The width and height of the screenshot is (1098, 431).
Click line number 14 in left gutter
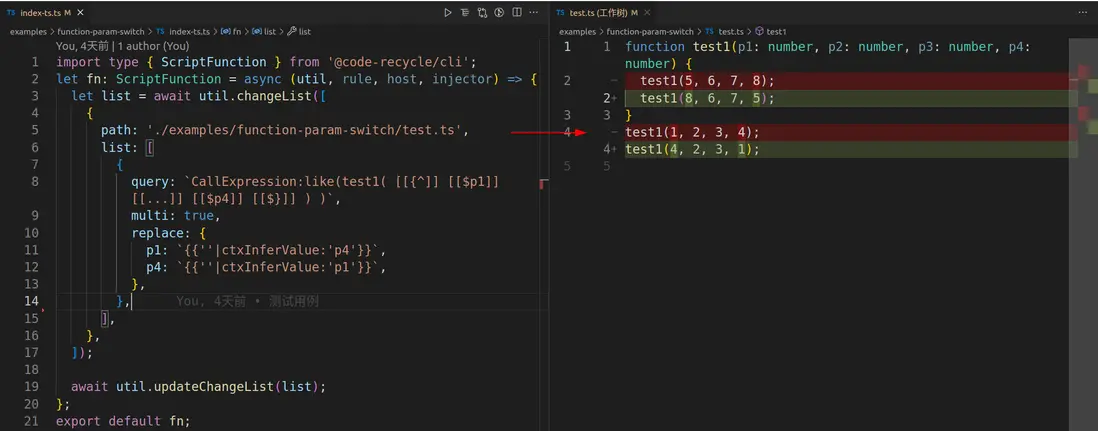point(32,301)
